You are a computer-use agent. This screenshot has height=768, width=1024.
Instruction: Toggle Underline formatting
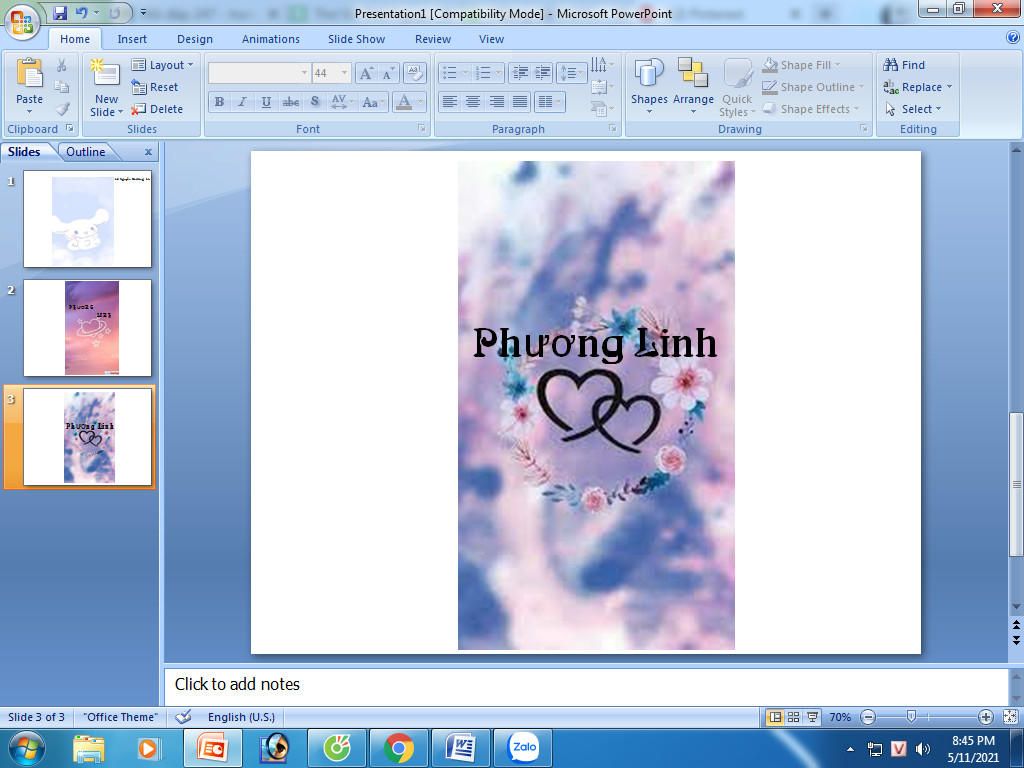tap(266, 102)
